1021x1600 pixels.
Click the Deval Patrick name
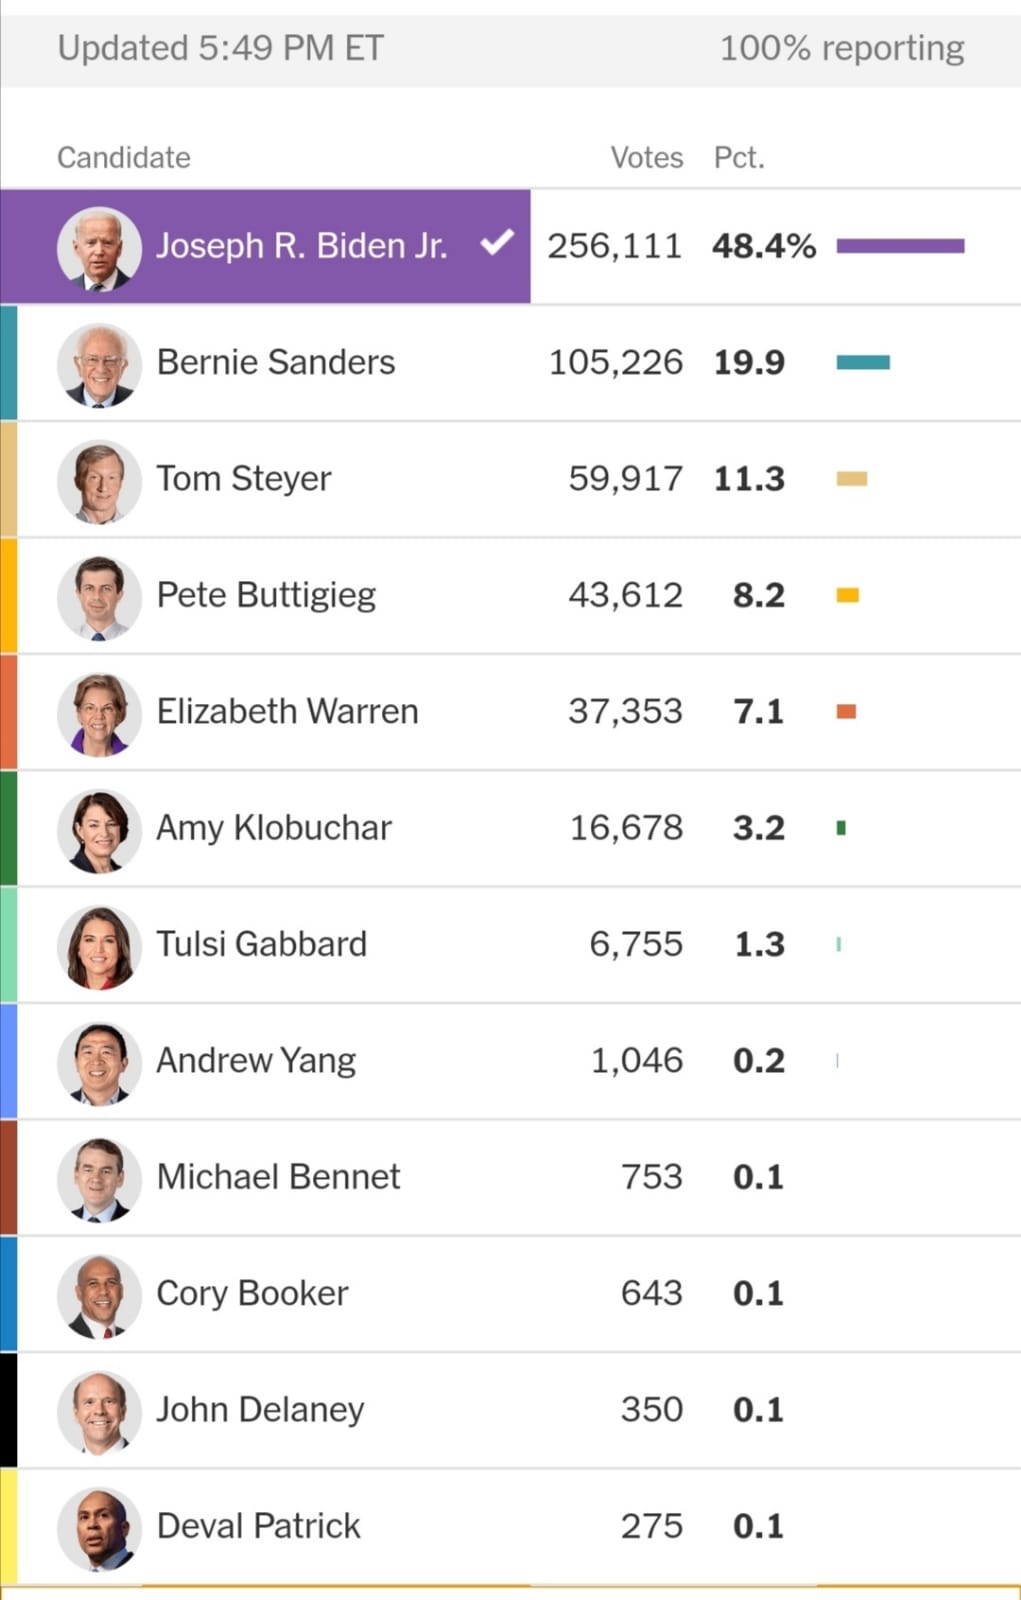click(x=258, y=1526)
